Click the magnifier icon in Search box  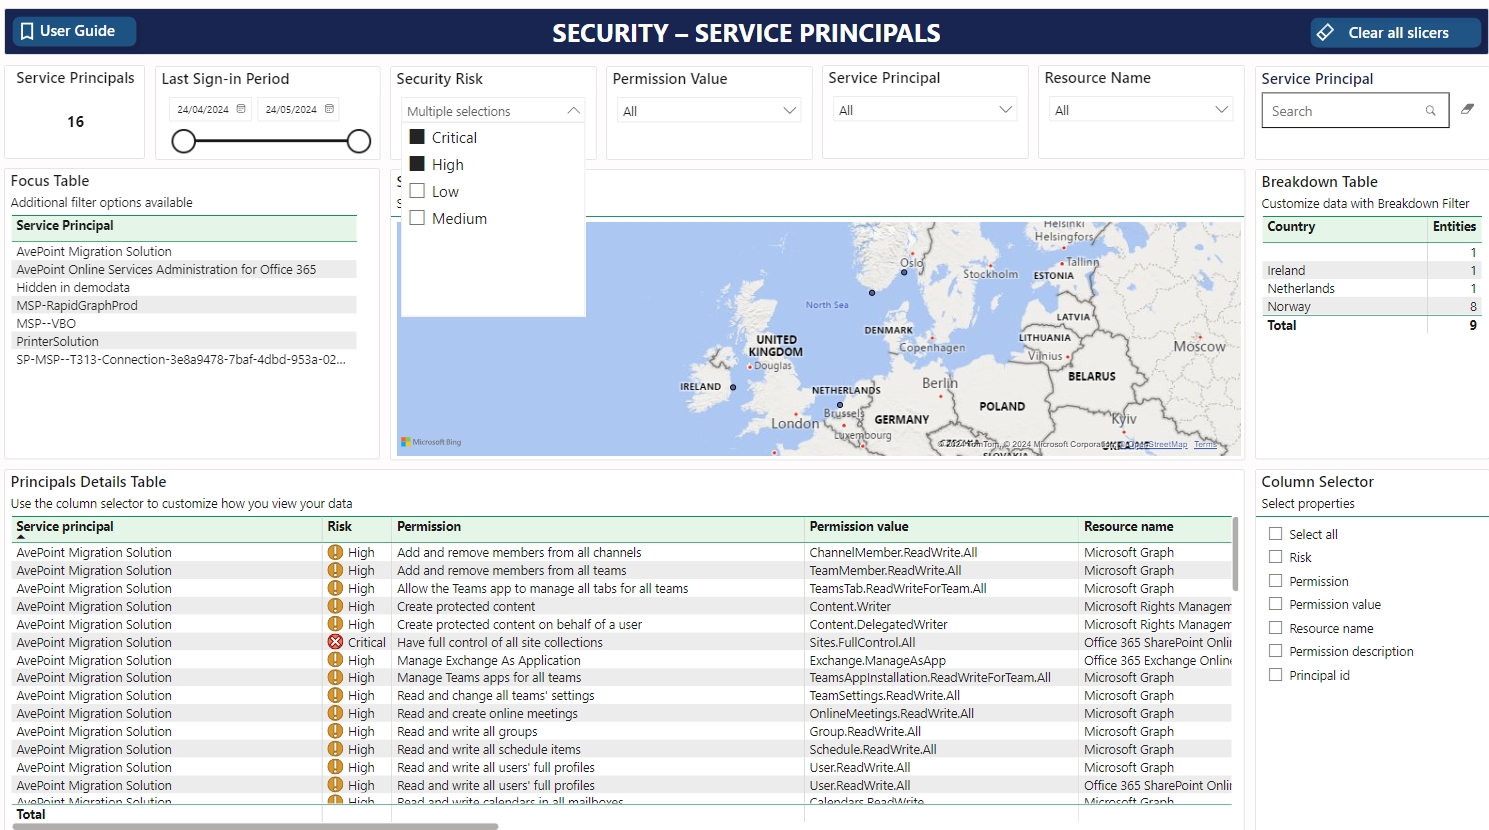click(x=1430, y=111)
